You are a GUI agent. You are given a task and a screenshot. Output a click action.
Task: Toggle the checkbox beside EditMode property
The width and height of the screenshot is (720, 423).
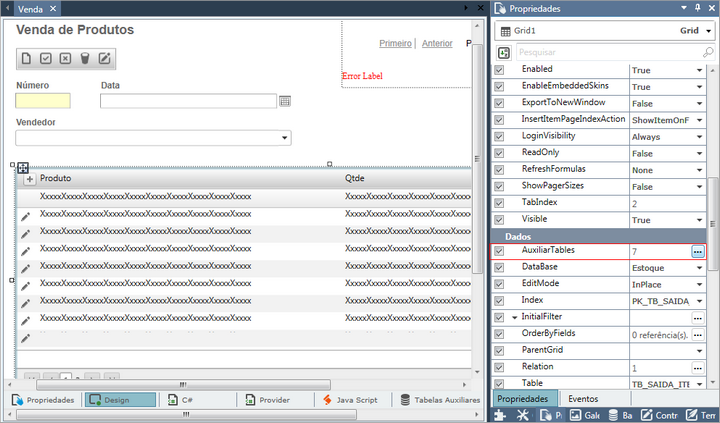click(500, 284)
